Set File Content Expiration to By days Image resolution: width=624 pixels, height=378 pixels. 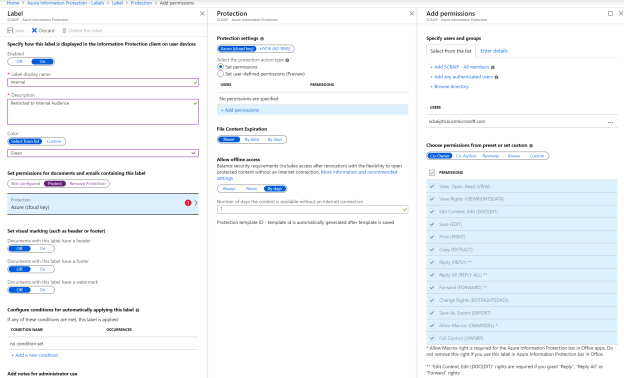(275, 140)
